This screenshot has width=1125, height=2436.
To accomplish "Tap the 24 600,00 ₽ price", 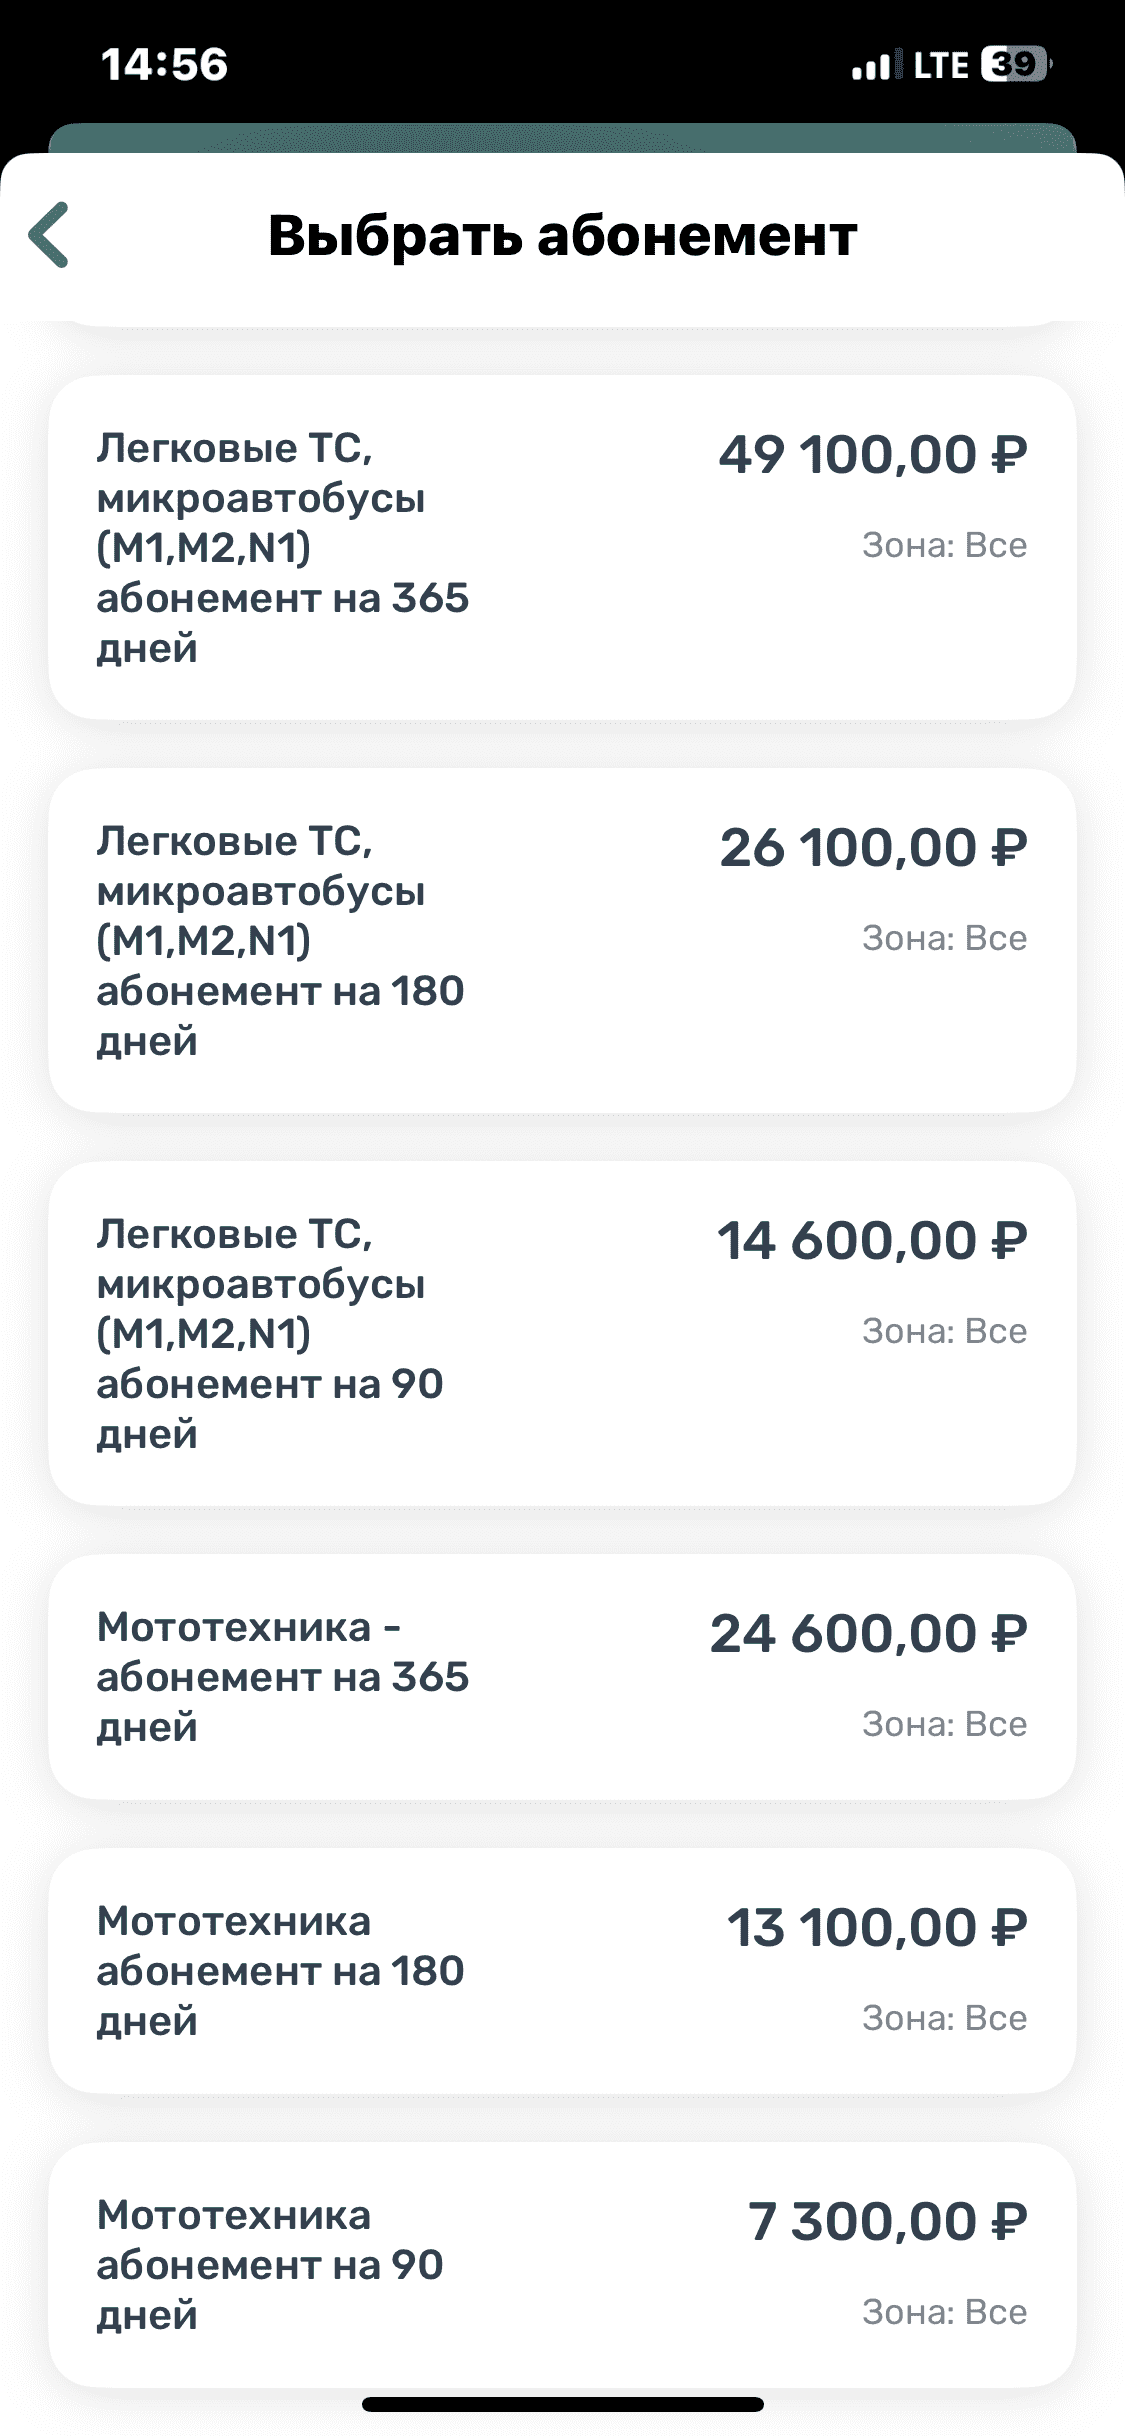I will point(869,1634).
